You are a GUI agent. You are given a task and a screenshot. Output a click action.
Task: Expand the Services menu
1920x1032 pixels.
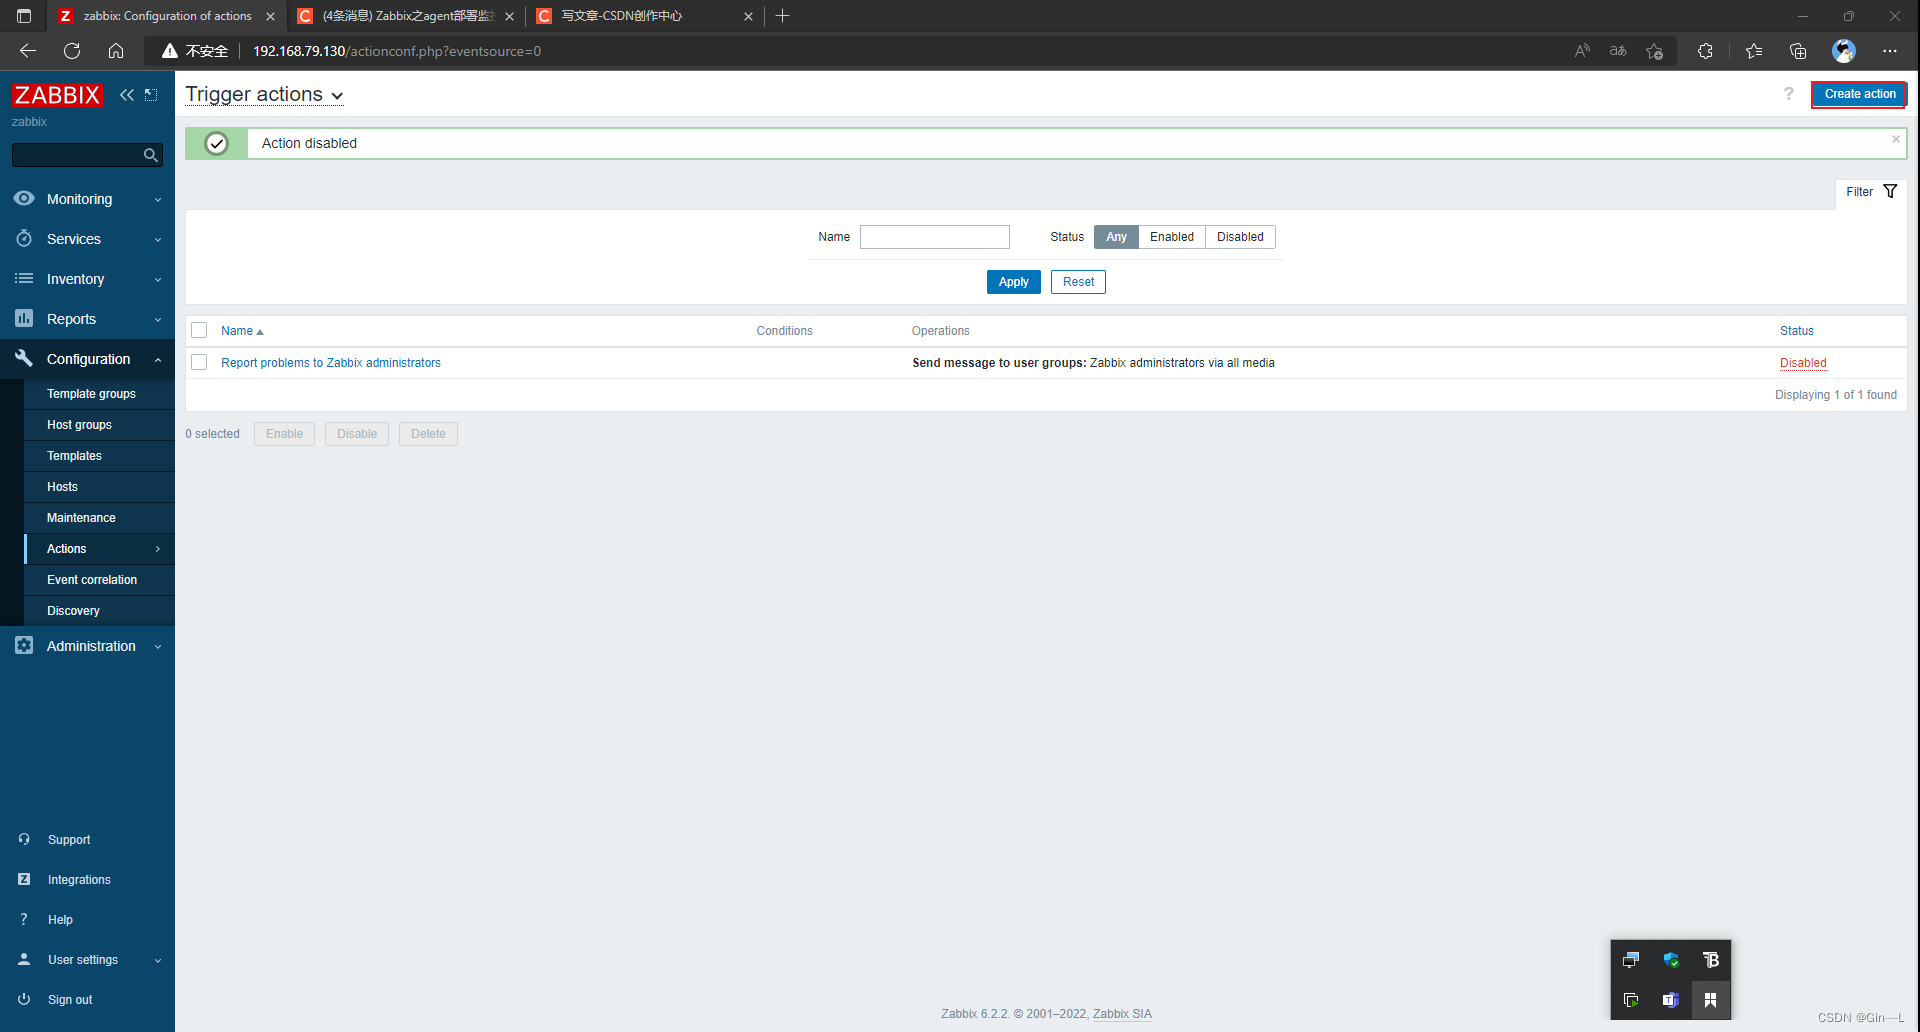point(158,240)
